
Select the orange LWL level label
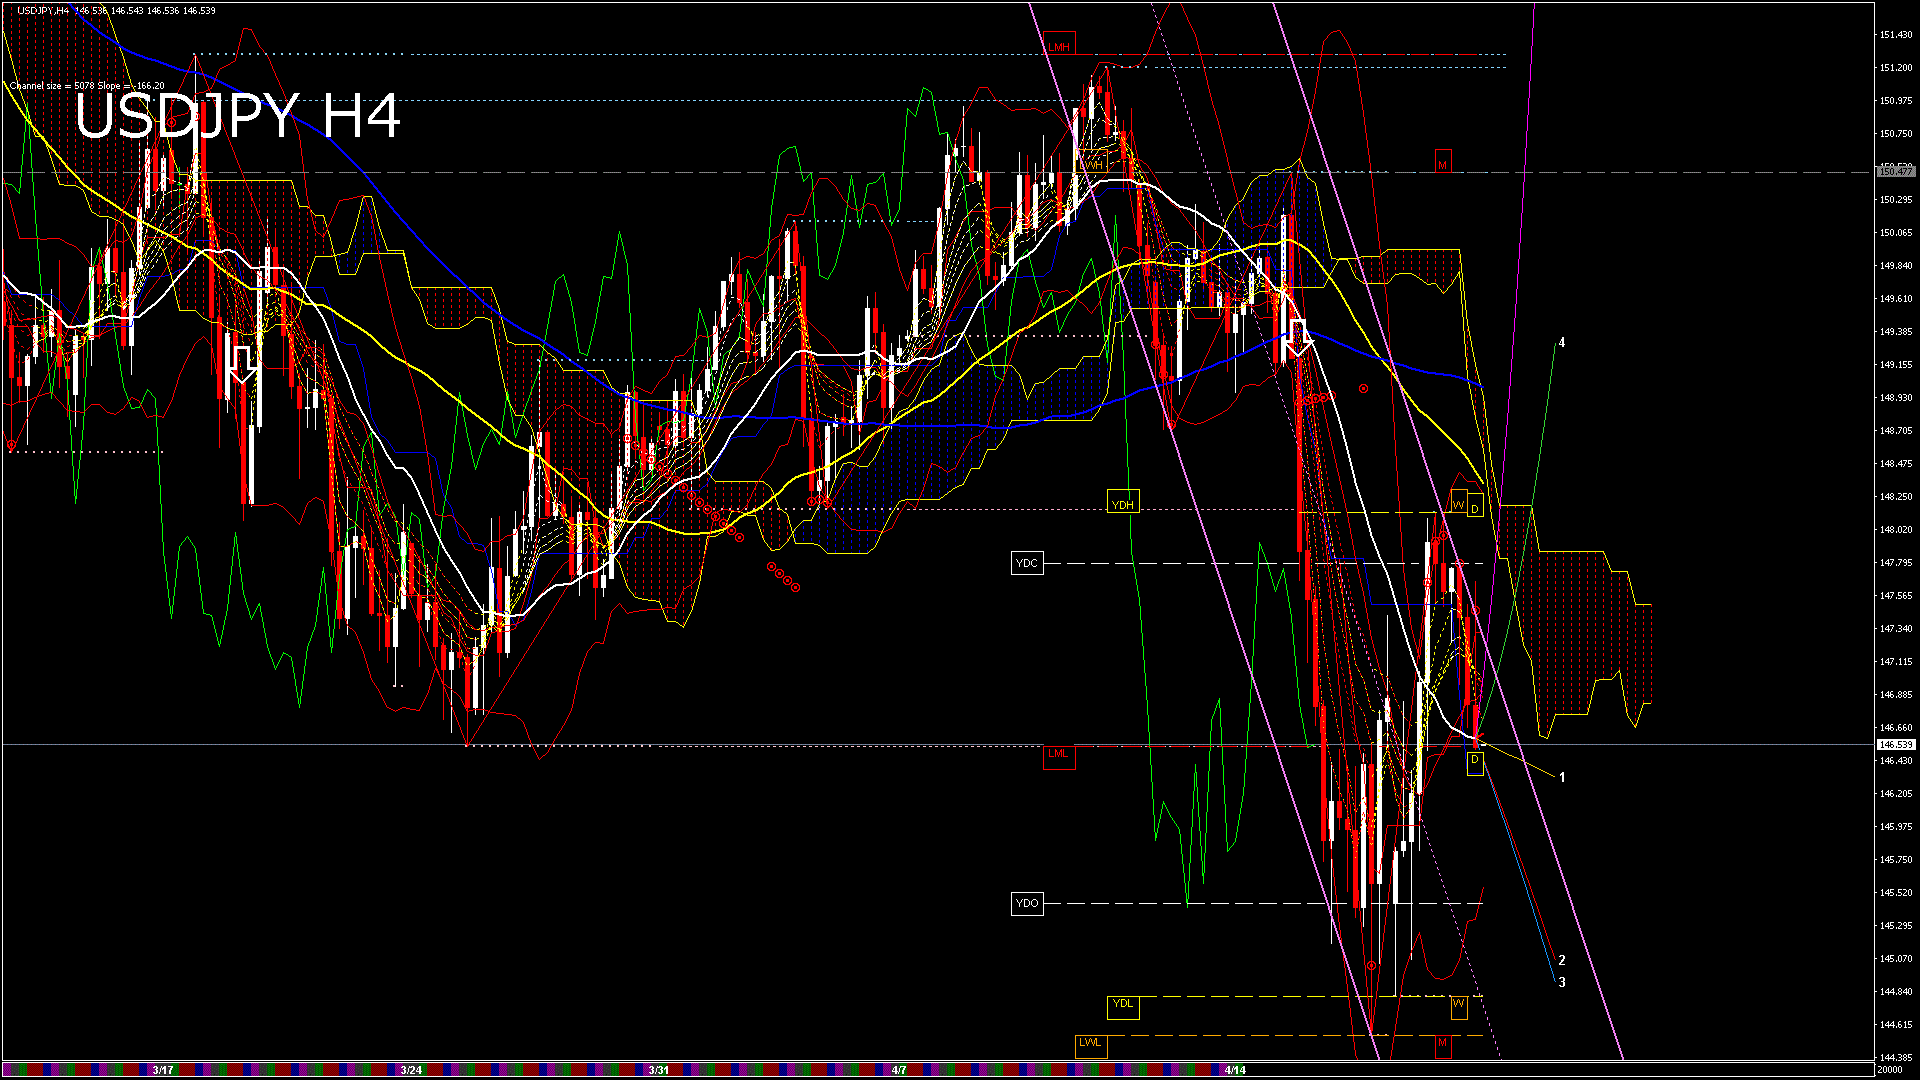click(x=1090, y=1043)
